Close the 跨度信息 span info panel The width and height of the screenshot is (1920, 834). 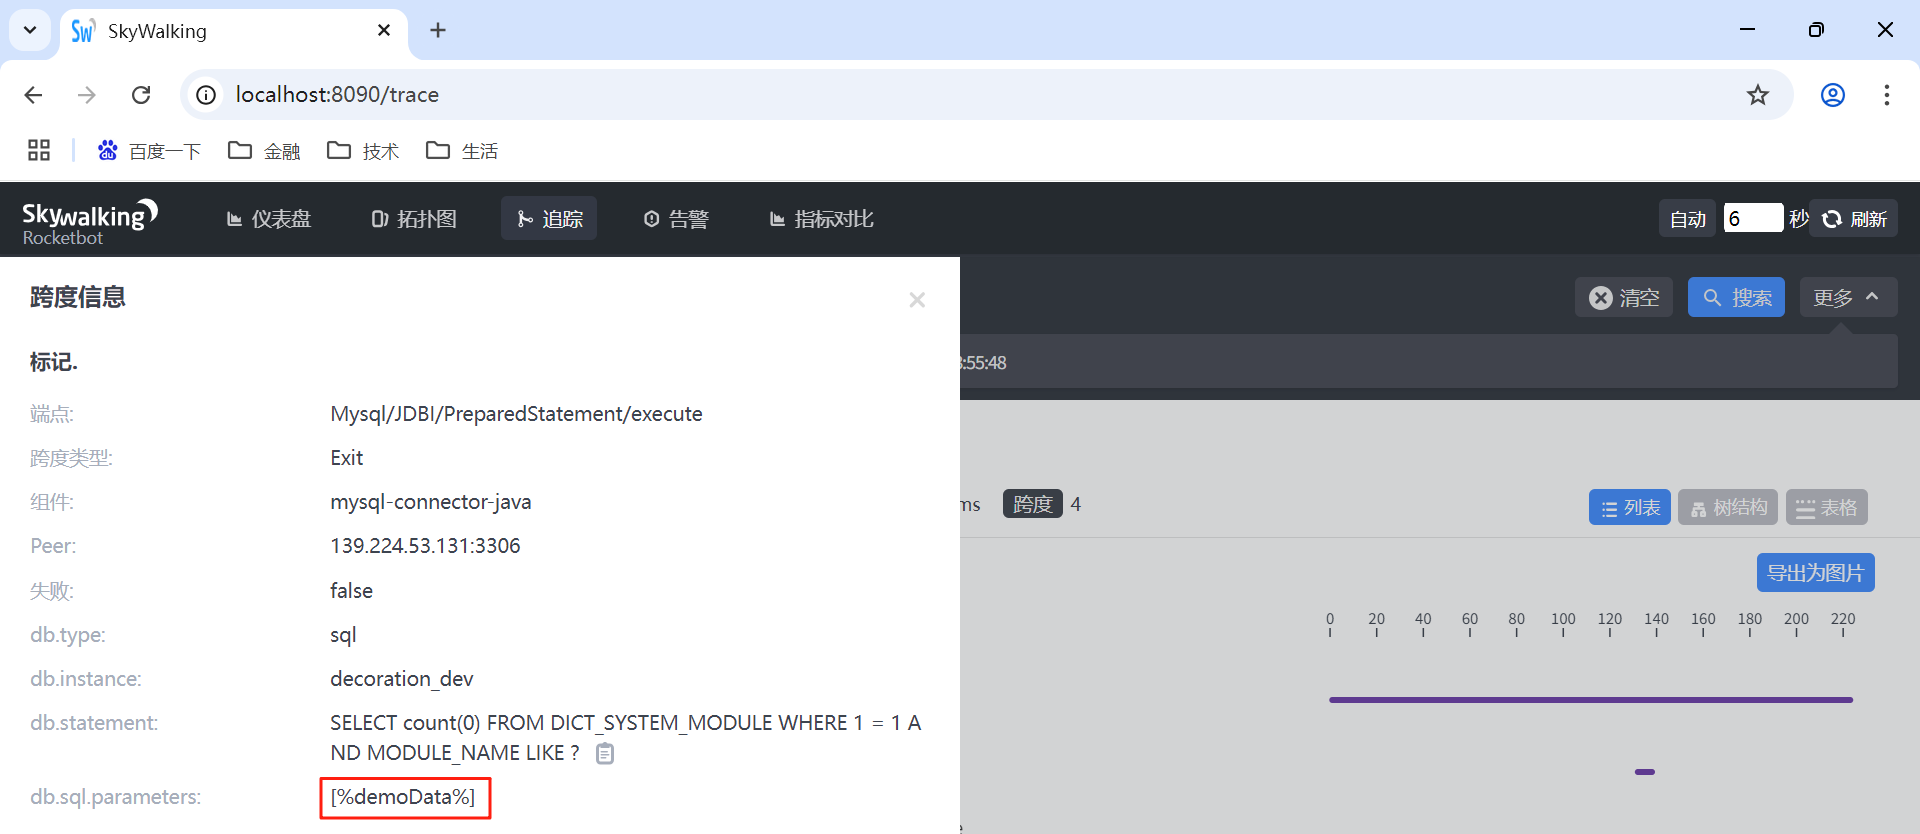(917, 300)
